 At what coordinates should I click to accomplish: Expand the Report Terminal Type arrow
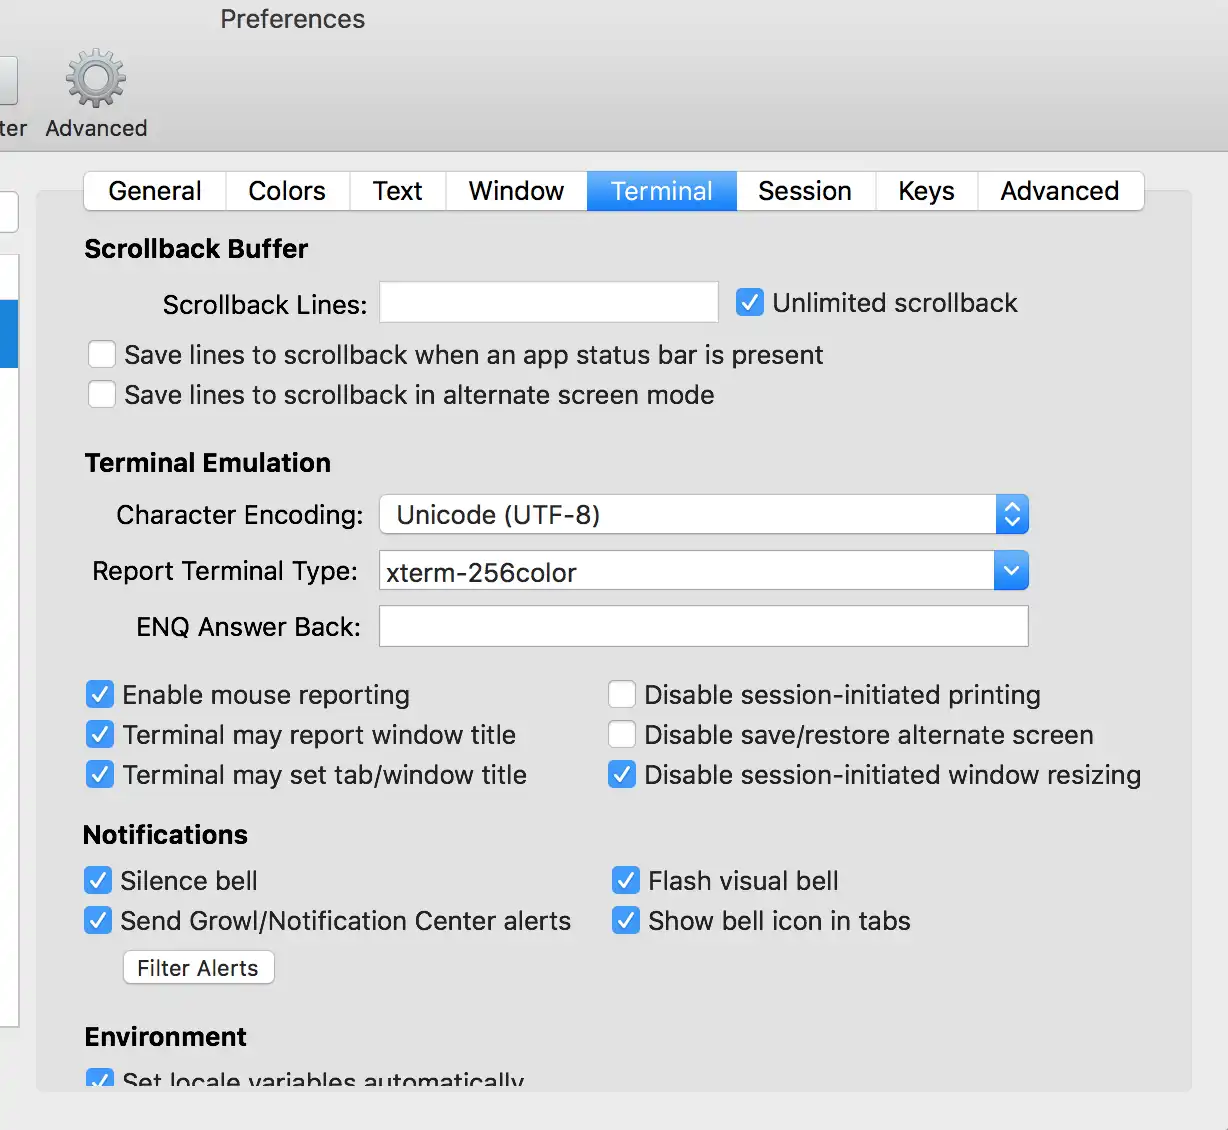[1011, 571]
